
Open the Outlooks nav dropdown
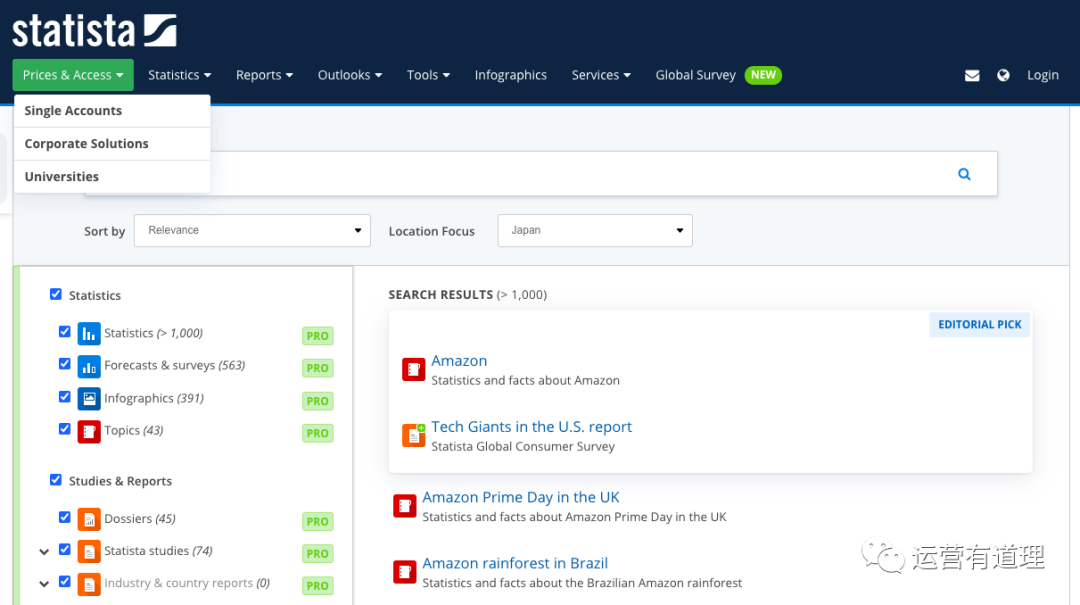point(350,75)
